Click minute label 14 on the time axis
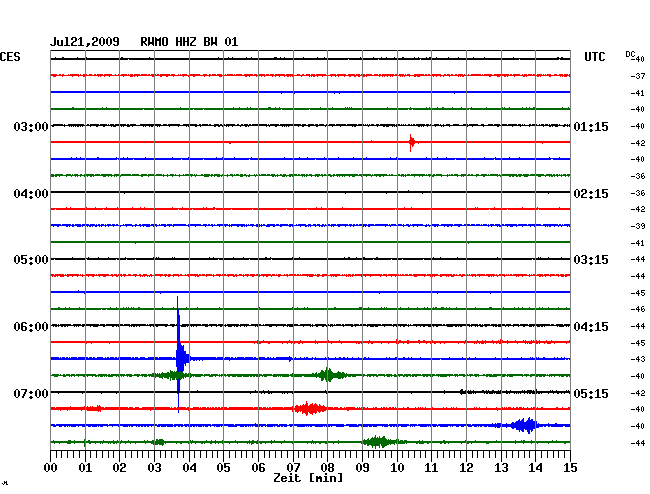Viewport: 650px width, 494px height. click(536, 468)
